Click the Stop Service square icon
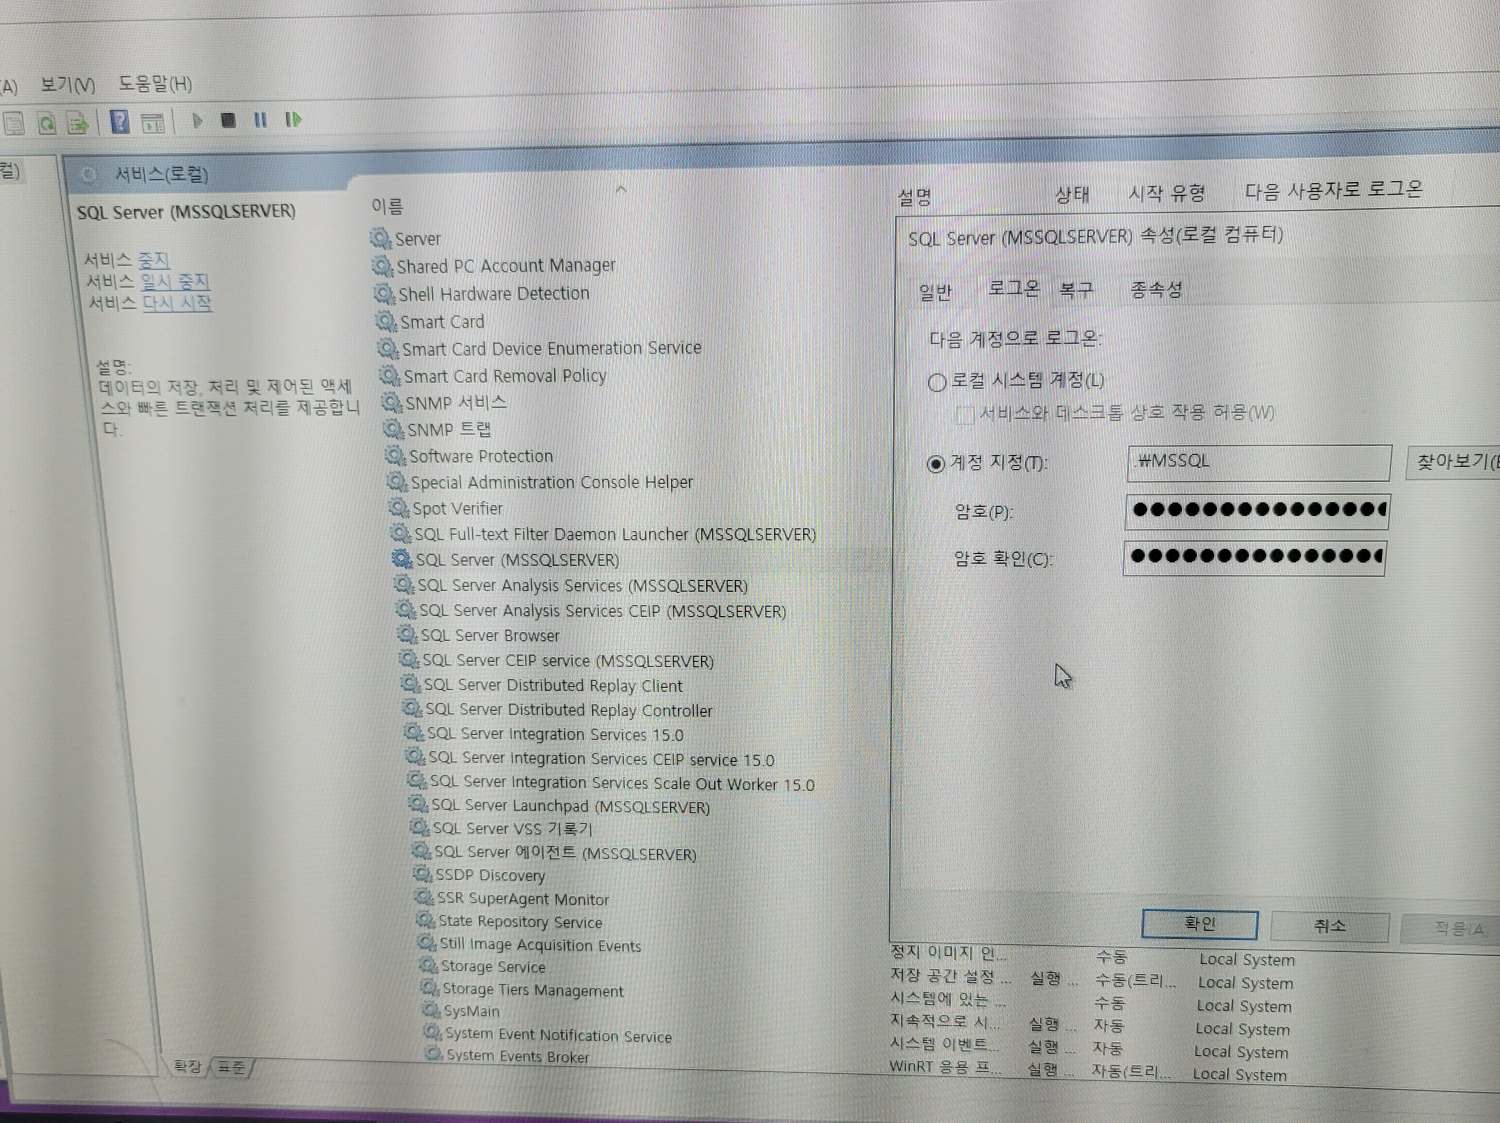 (228, 120)
